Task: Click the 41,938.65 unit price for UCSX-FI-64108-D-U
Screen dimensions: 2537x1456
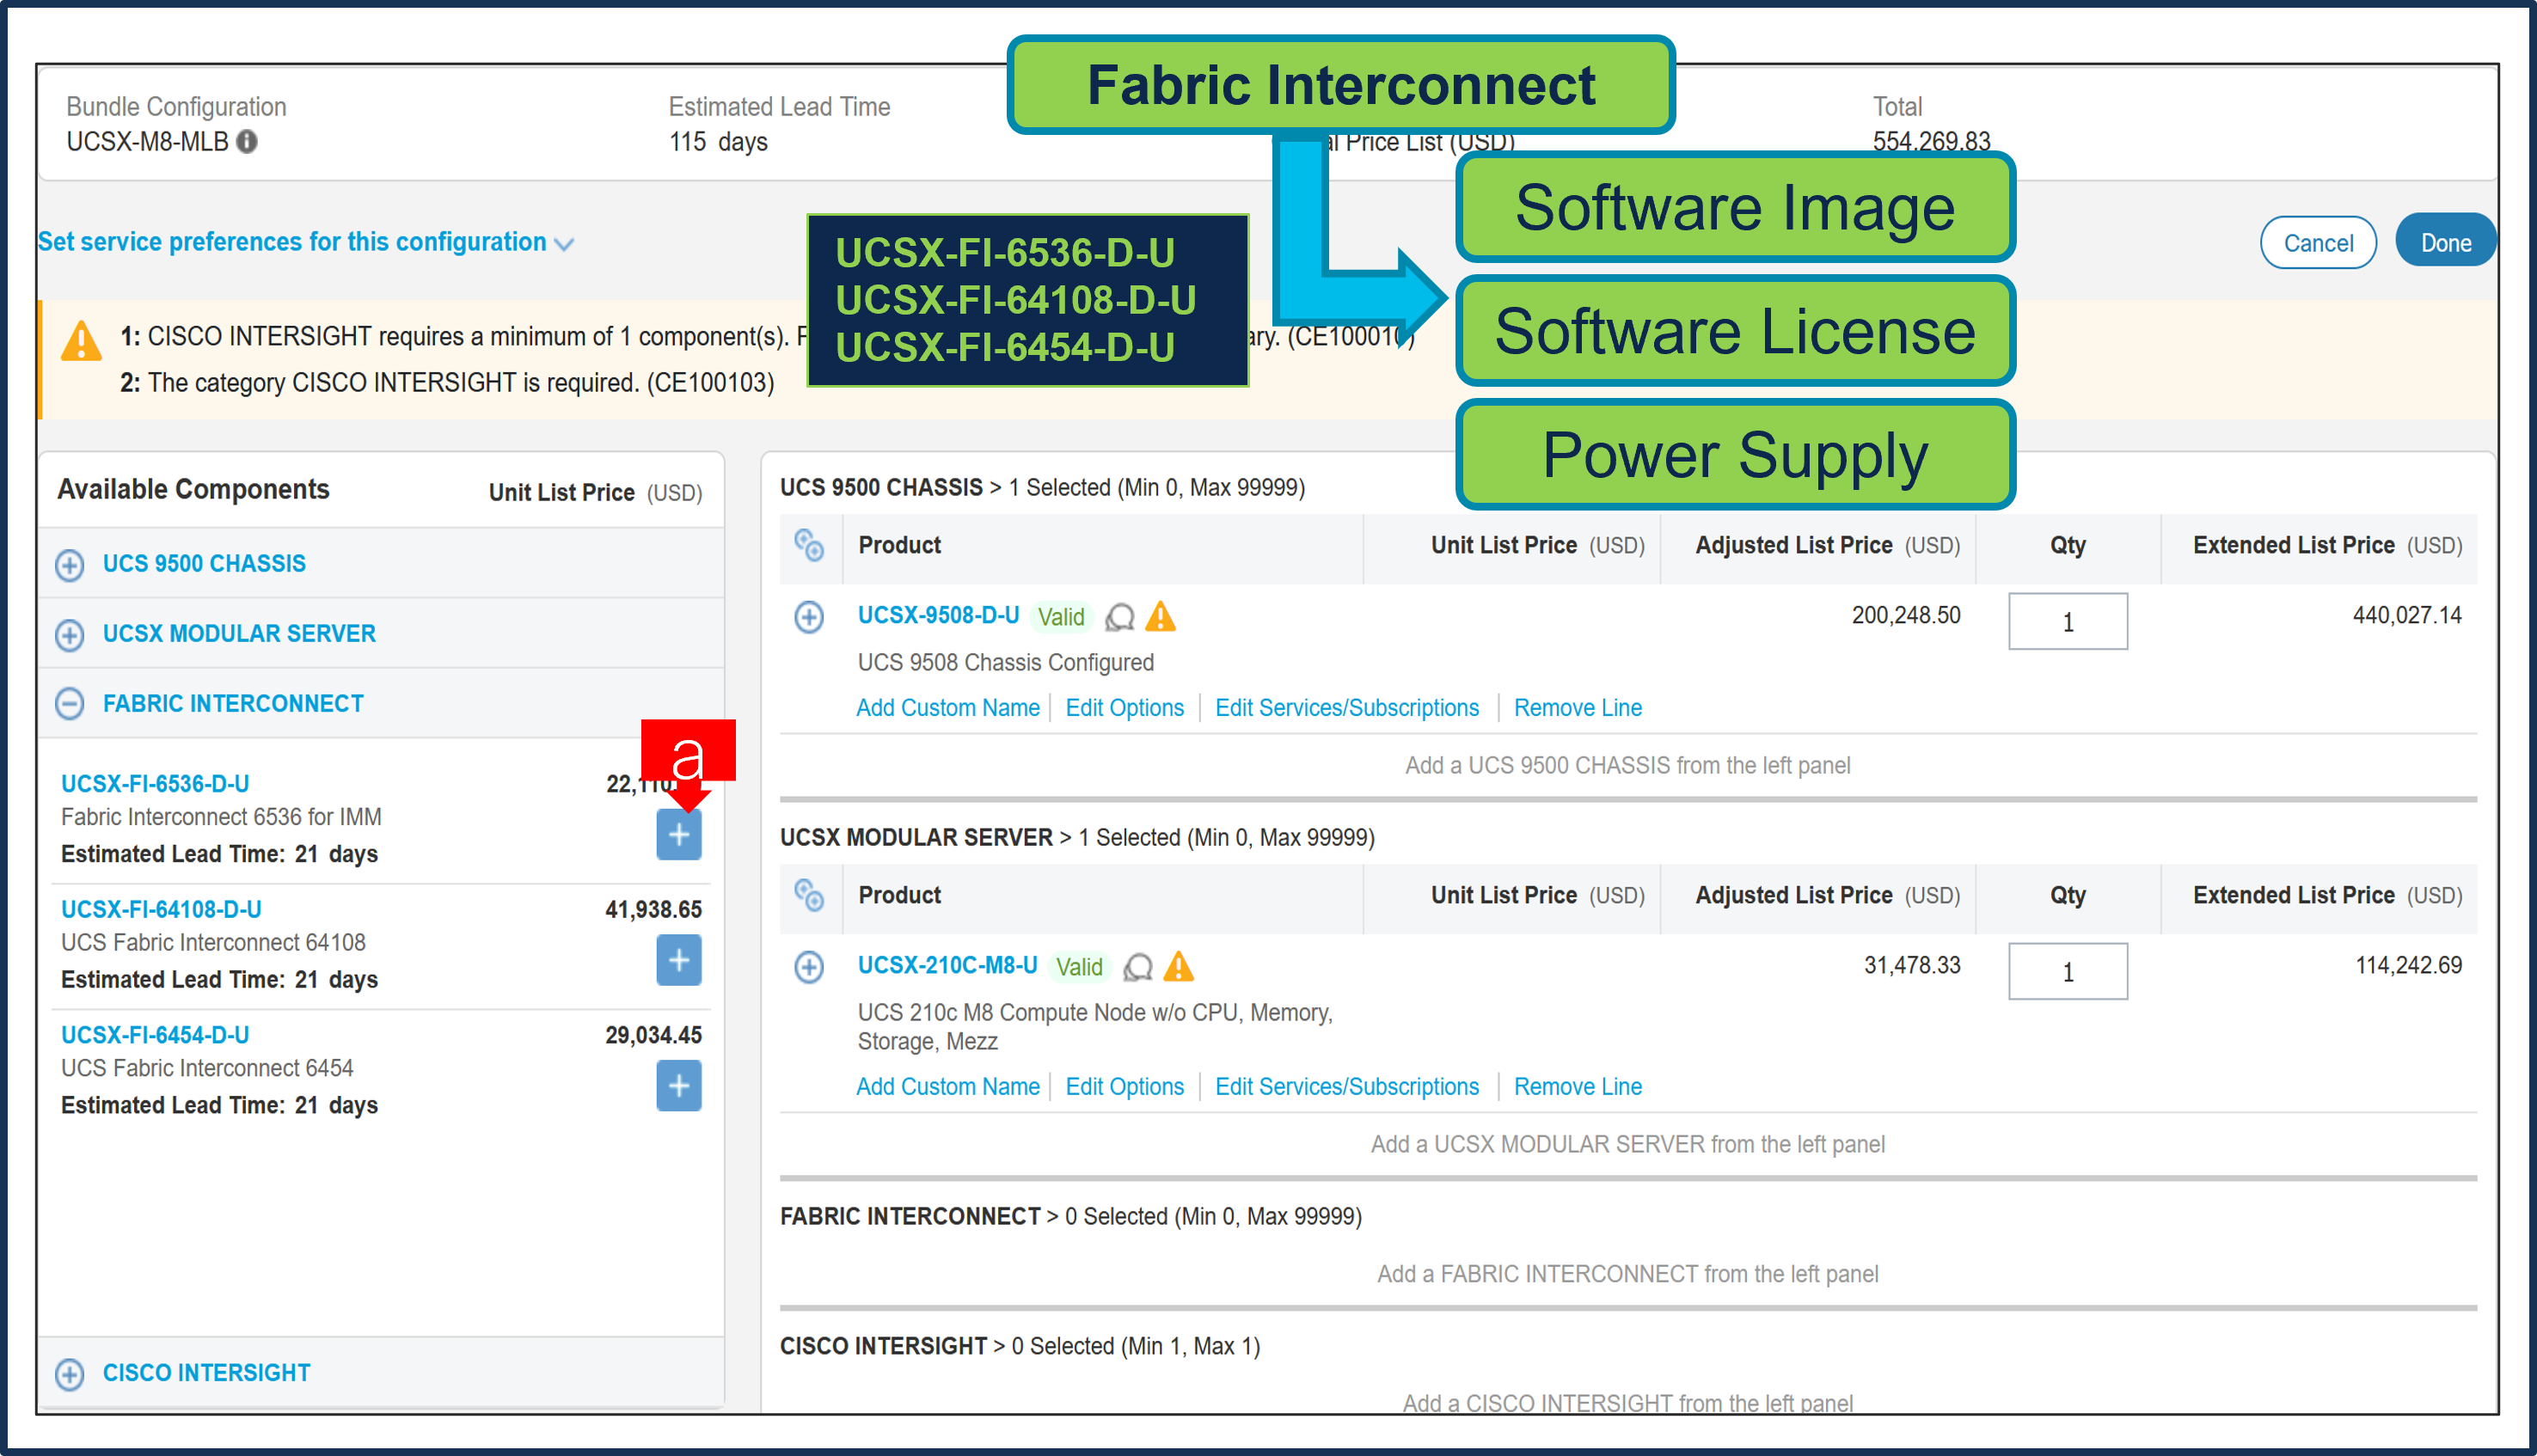Action: (653, 910)
